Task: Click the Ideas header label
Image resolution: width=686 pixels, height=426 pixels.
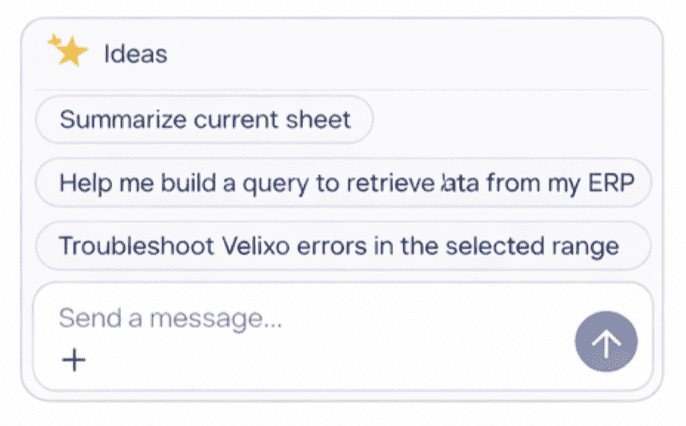Action: click(135, 53)
